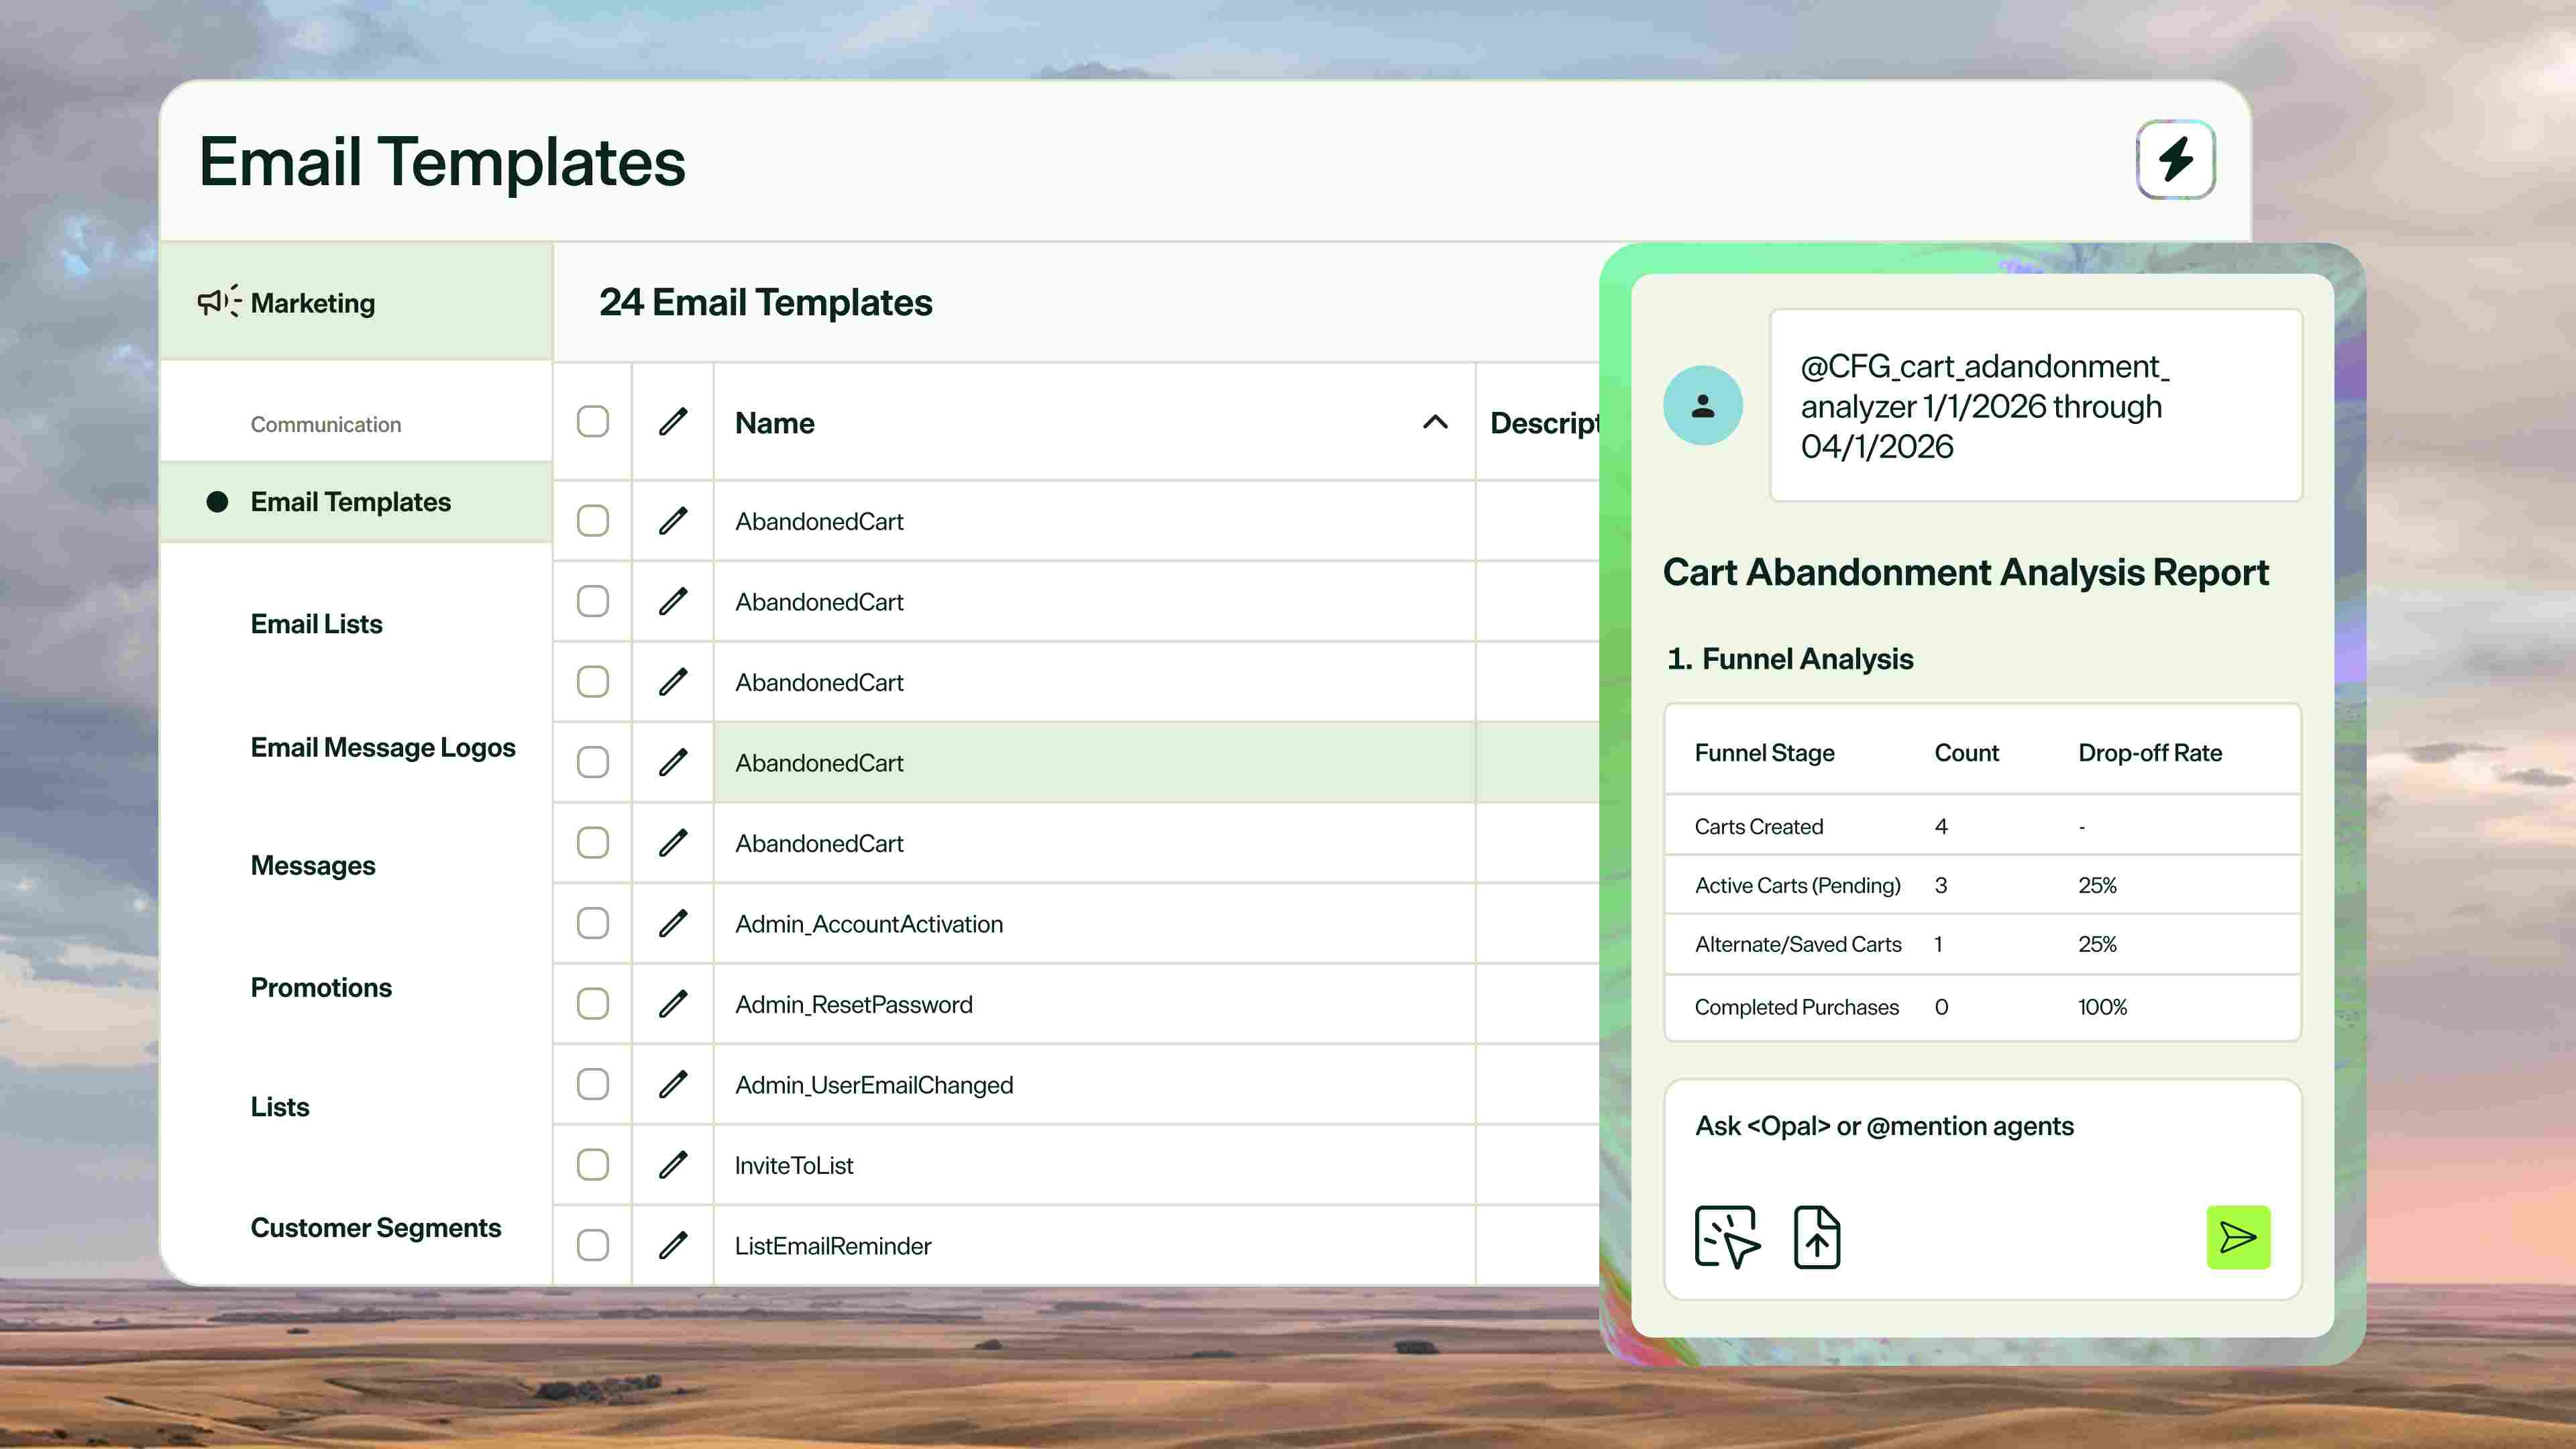Click the Communication section label
The width and height of the screenshot is (2576, 1449).
coord(326,424)
